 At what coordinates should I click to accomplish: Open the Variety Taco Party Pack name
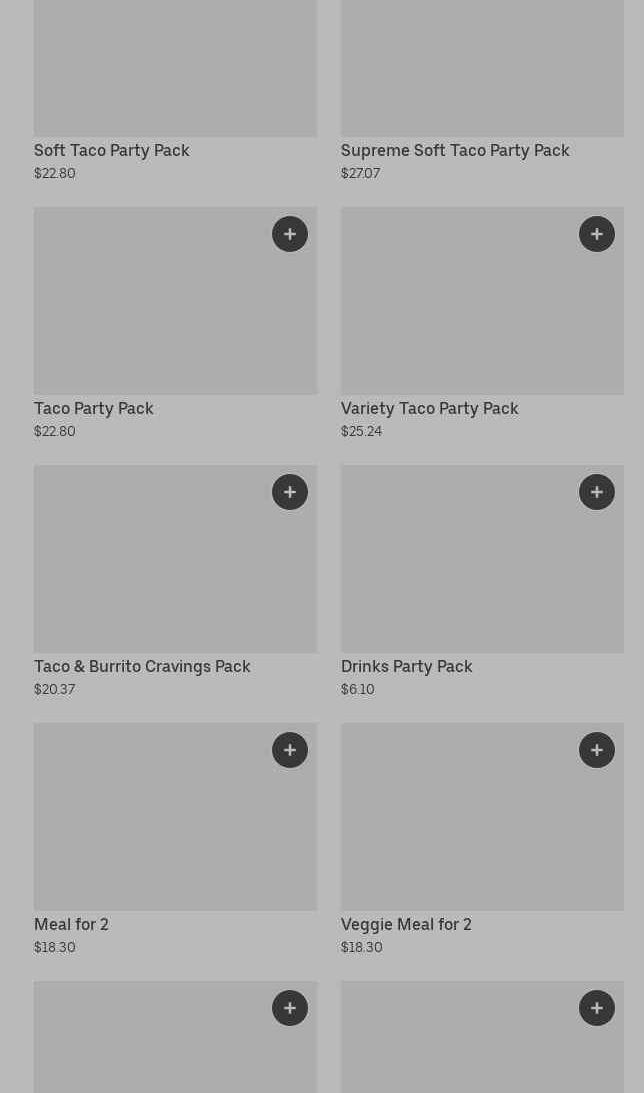430,408
